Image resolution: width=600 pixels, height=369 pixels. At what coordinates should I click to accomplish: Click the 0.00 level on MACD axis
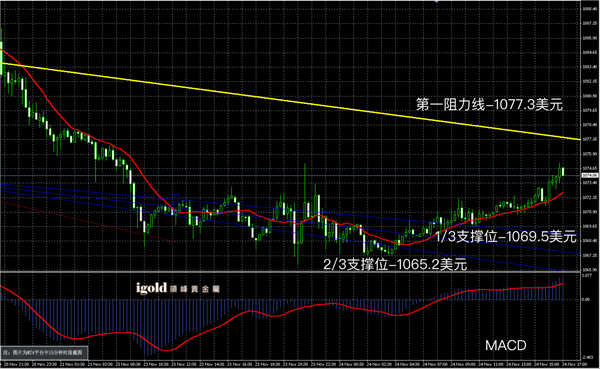[586, 299]
